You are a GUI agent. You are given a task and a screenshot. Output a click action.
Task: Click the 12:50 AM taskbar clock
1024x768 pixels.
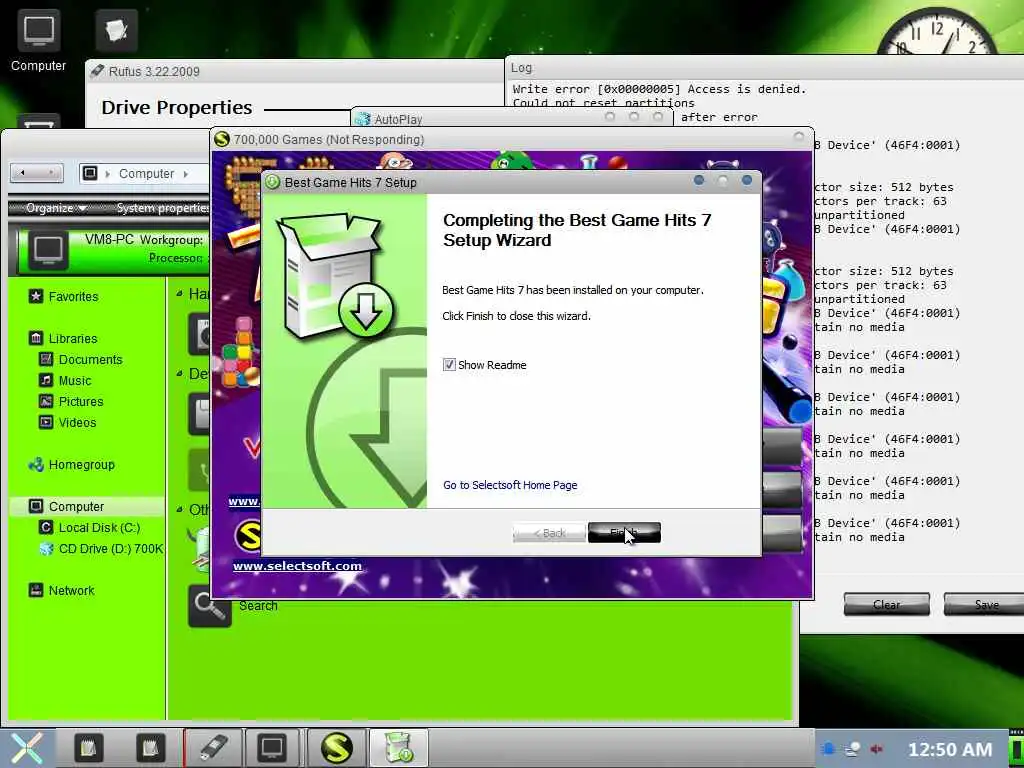[x=950, y=750]
